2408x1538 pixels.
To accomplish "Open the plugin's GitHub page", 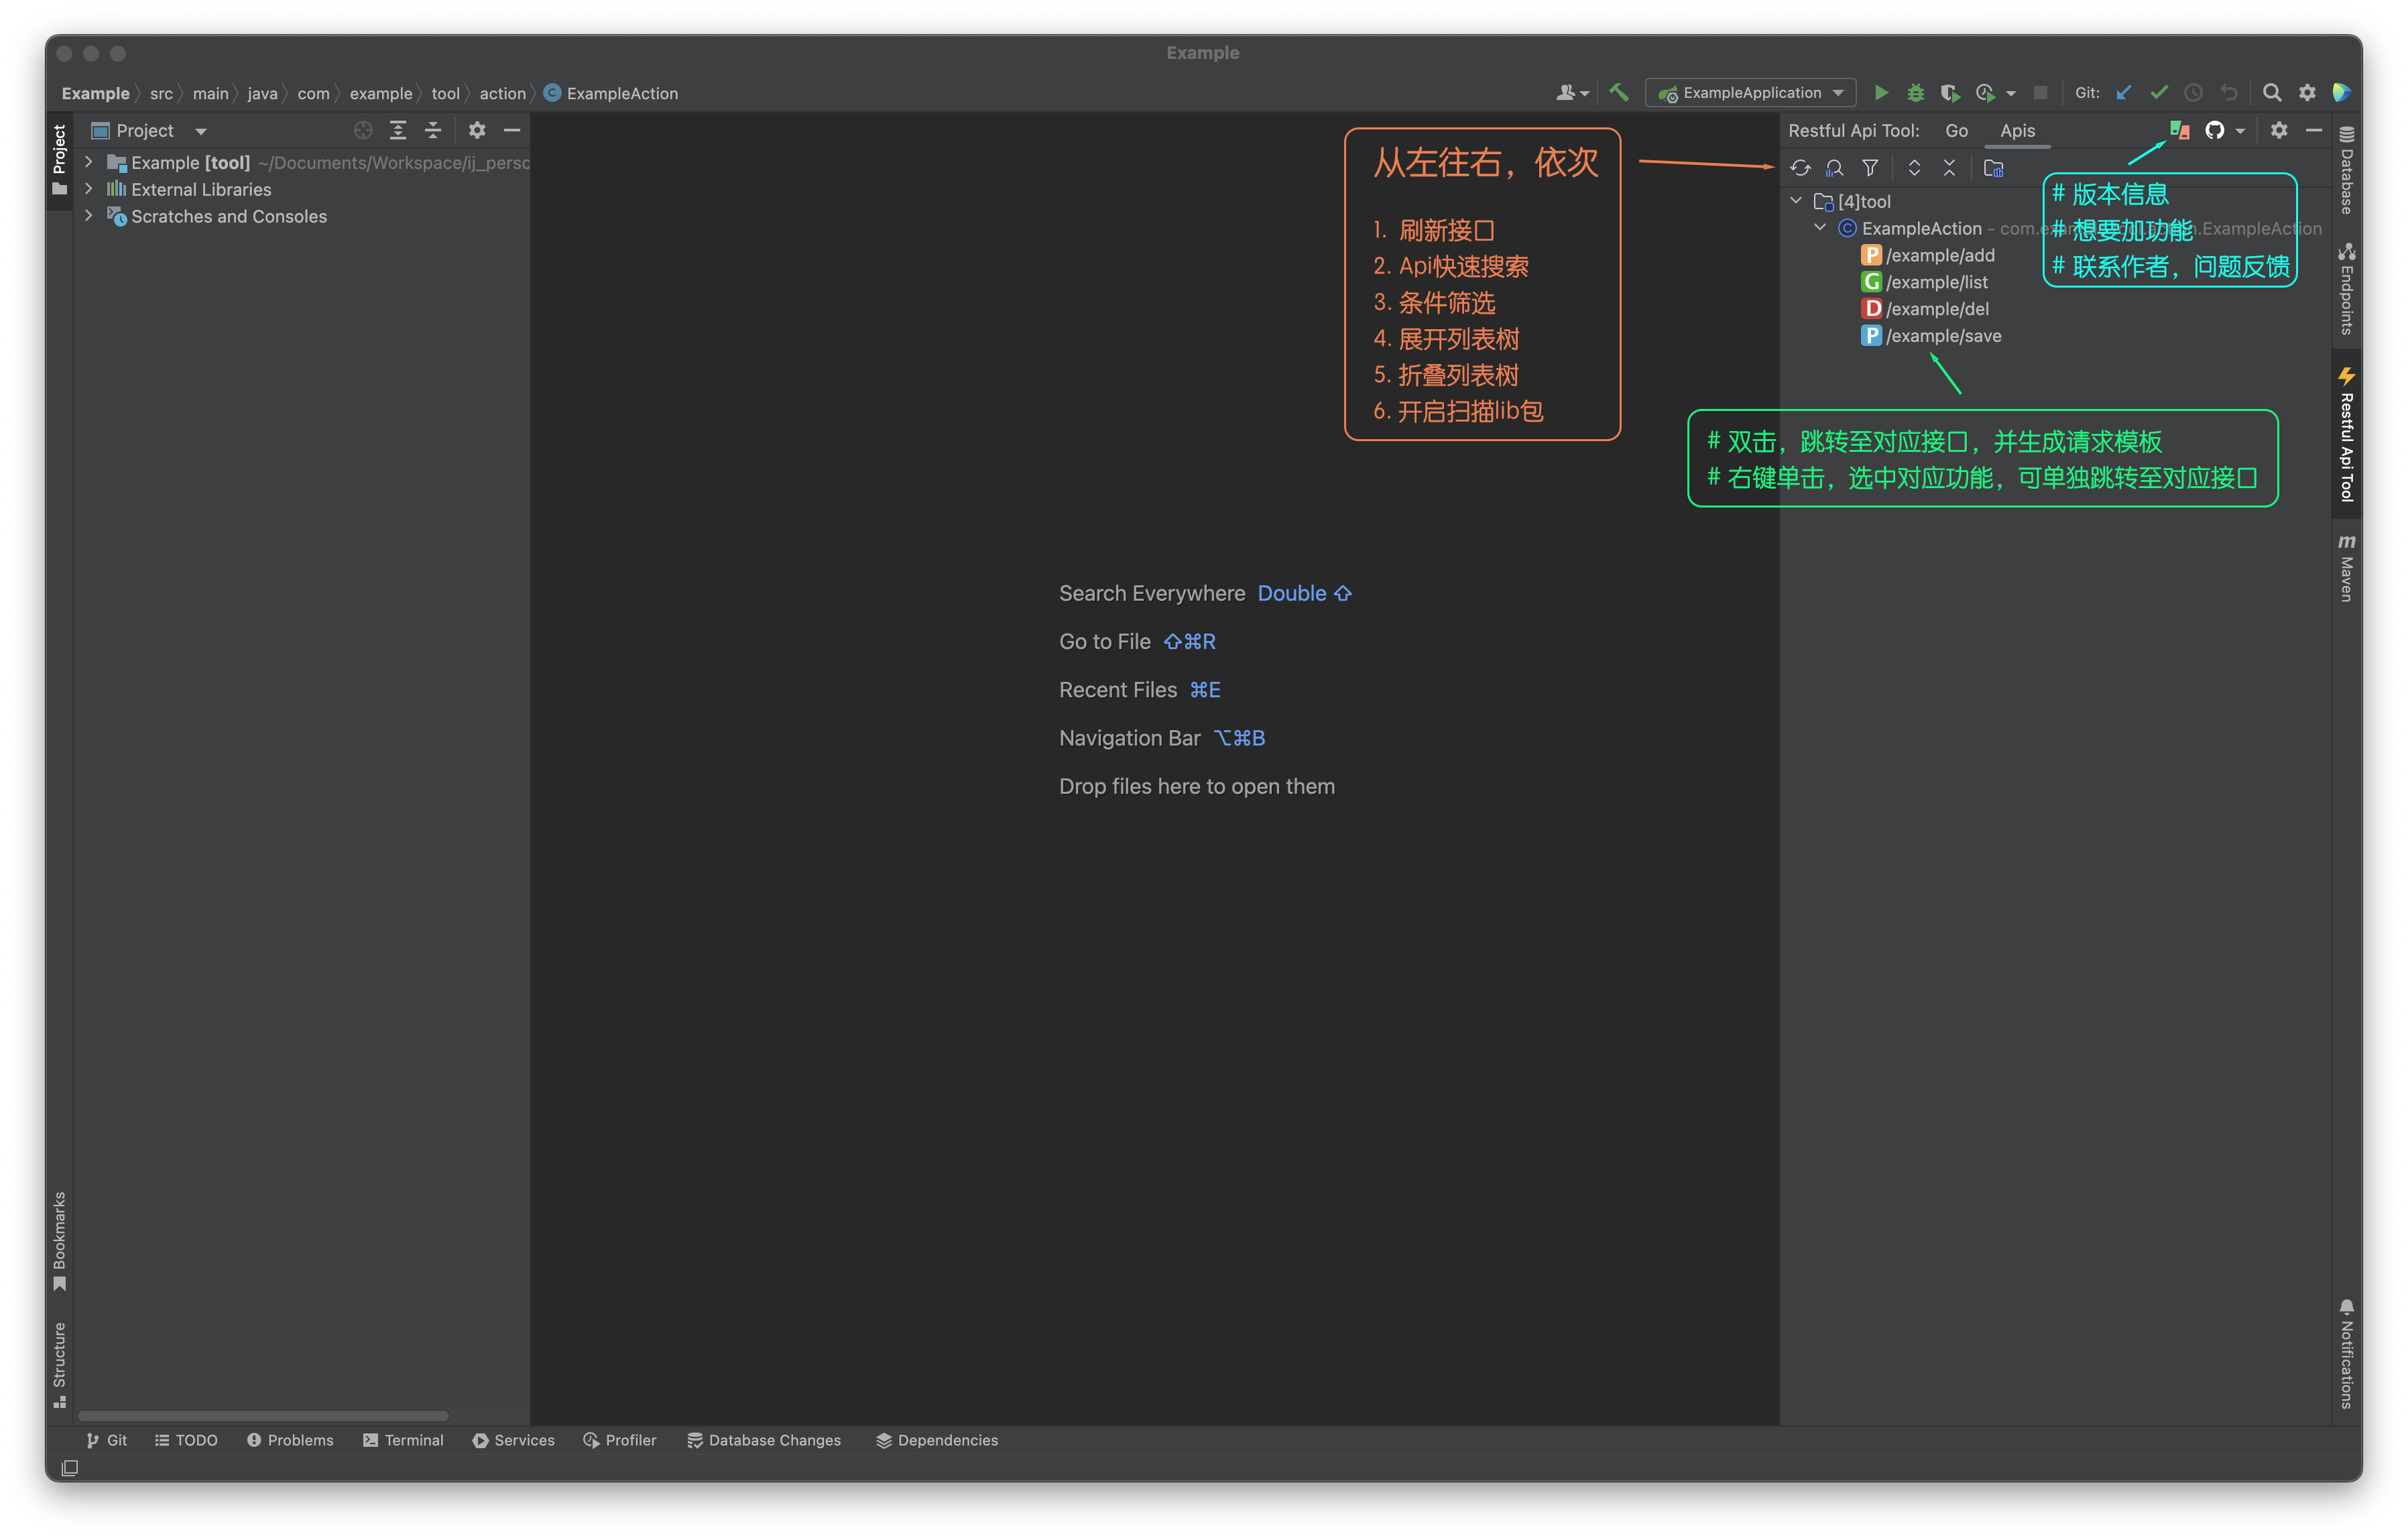I will tap(2215, 130).
